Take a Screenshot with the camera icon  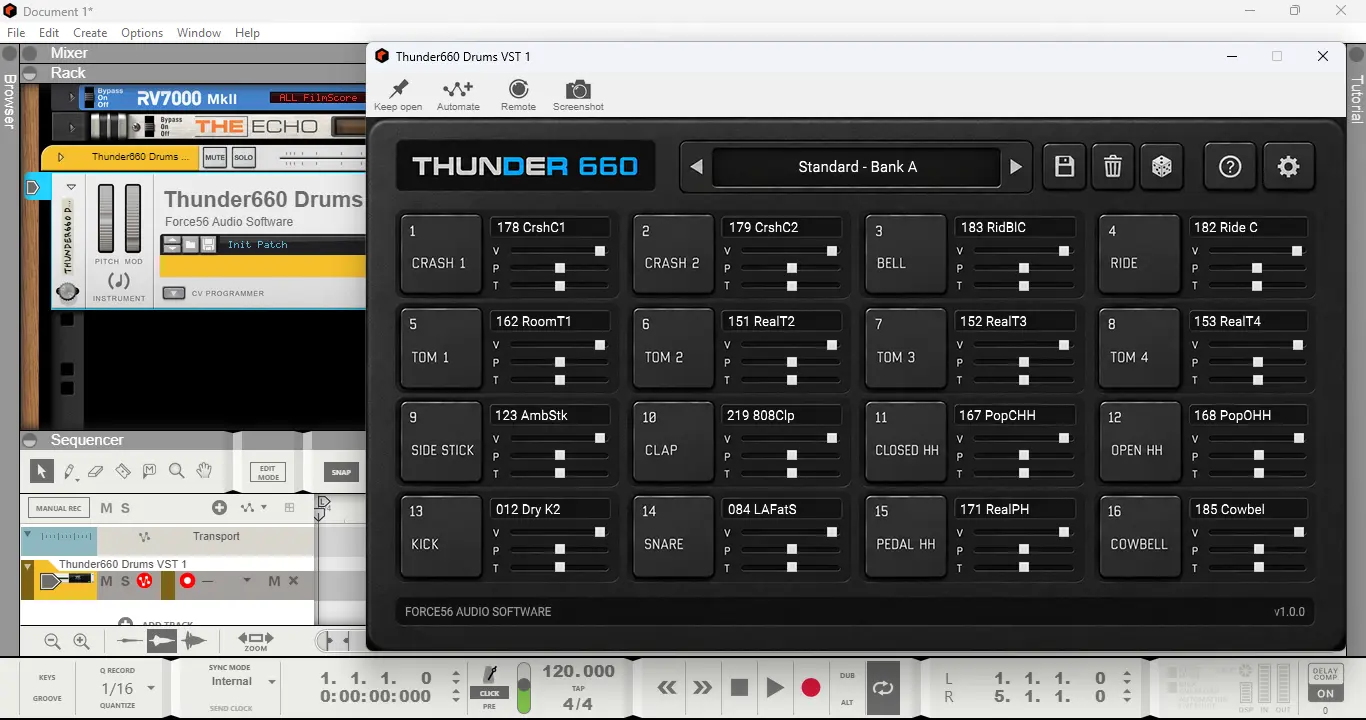click(x=578, y=89)
